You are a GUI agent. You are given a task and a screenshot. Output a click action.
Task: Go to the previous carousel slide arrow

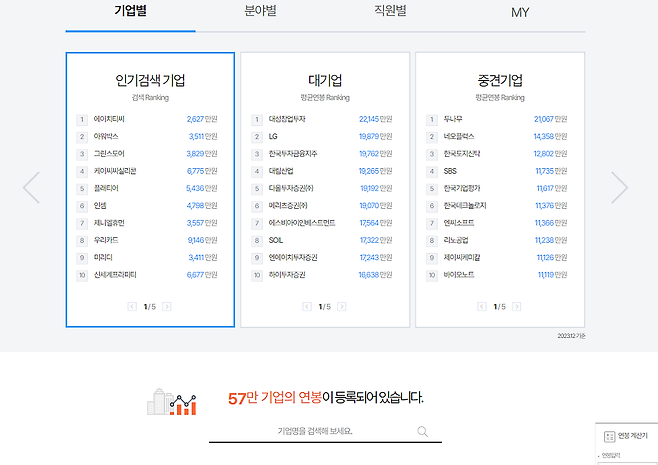tap(31, 188)
